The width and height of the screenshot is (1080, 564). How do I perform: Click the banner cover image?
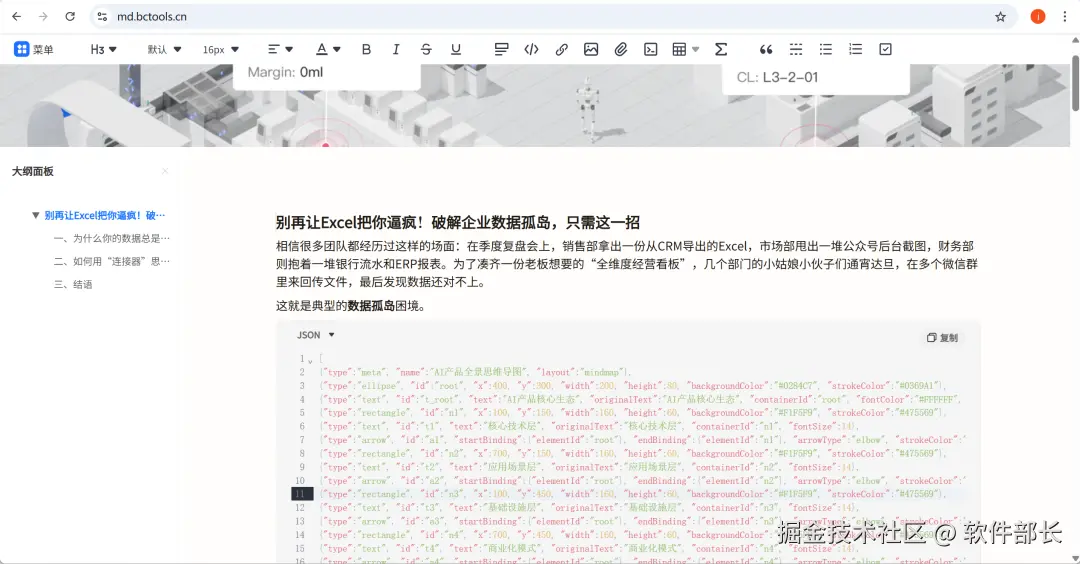click(534, 105)
